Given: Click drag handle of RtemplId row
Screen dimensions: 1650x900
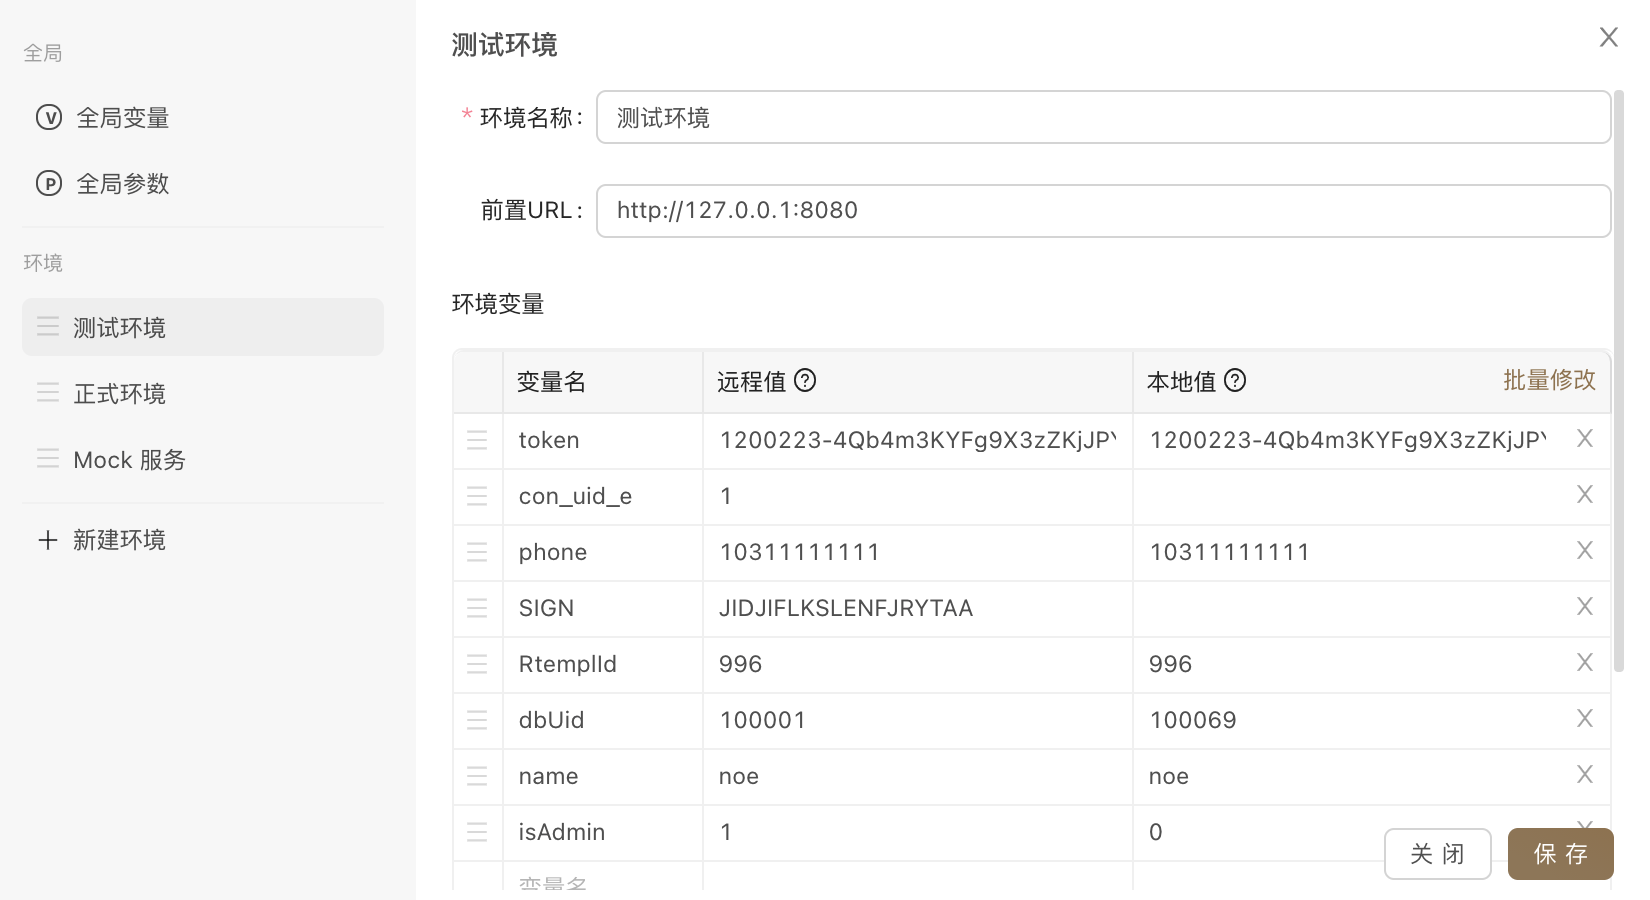Looking at the screenshot, I should [477, 664].
